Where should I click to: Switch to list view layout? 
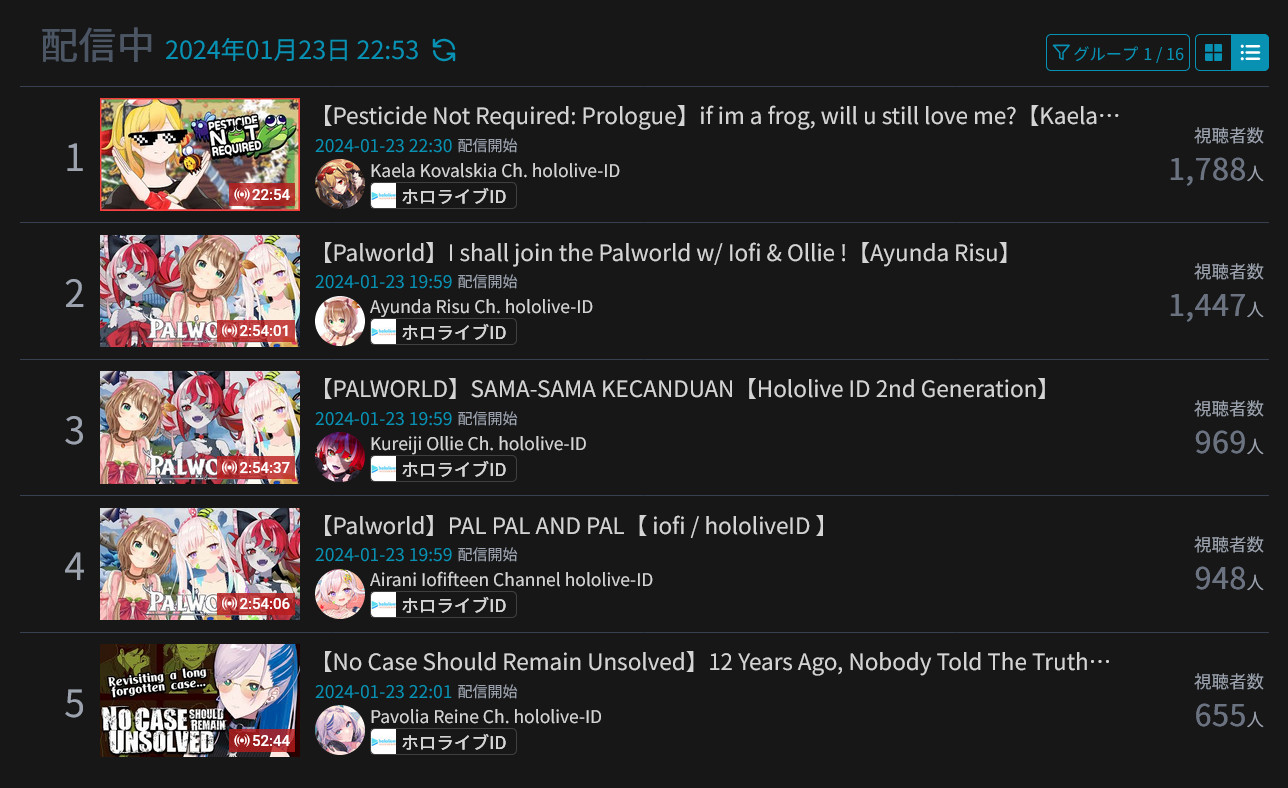tap(1250, 53)
